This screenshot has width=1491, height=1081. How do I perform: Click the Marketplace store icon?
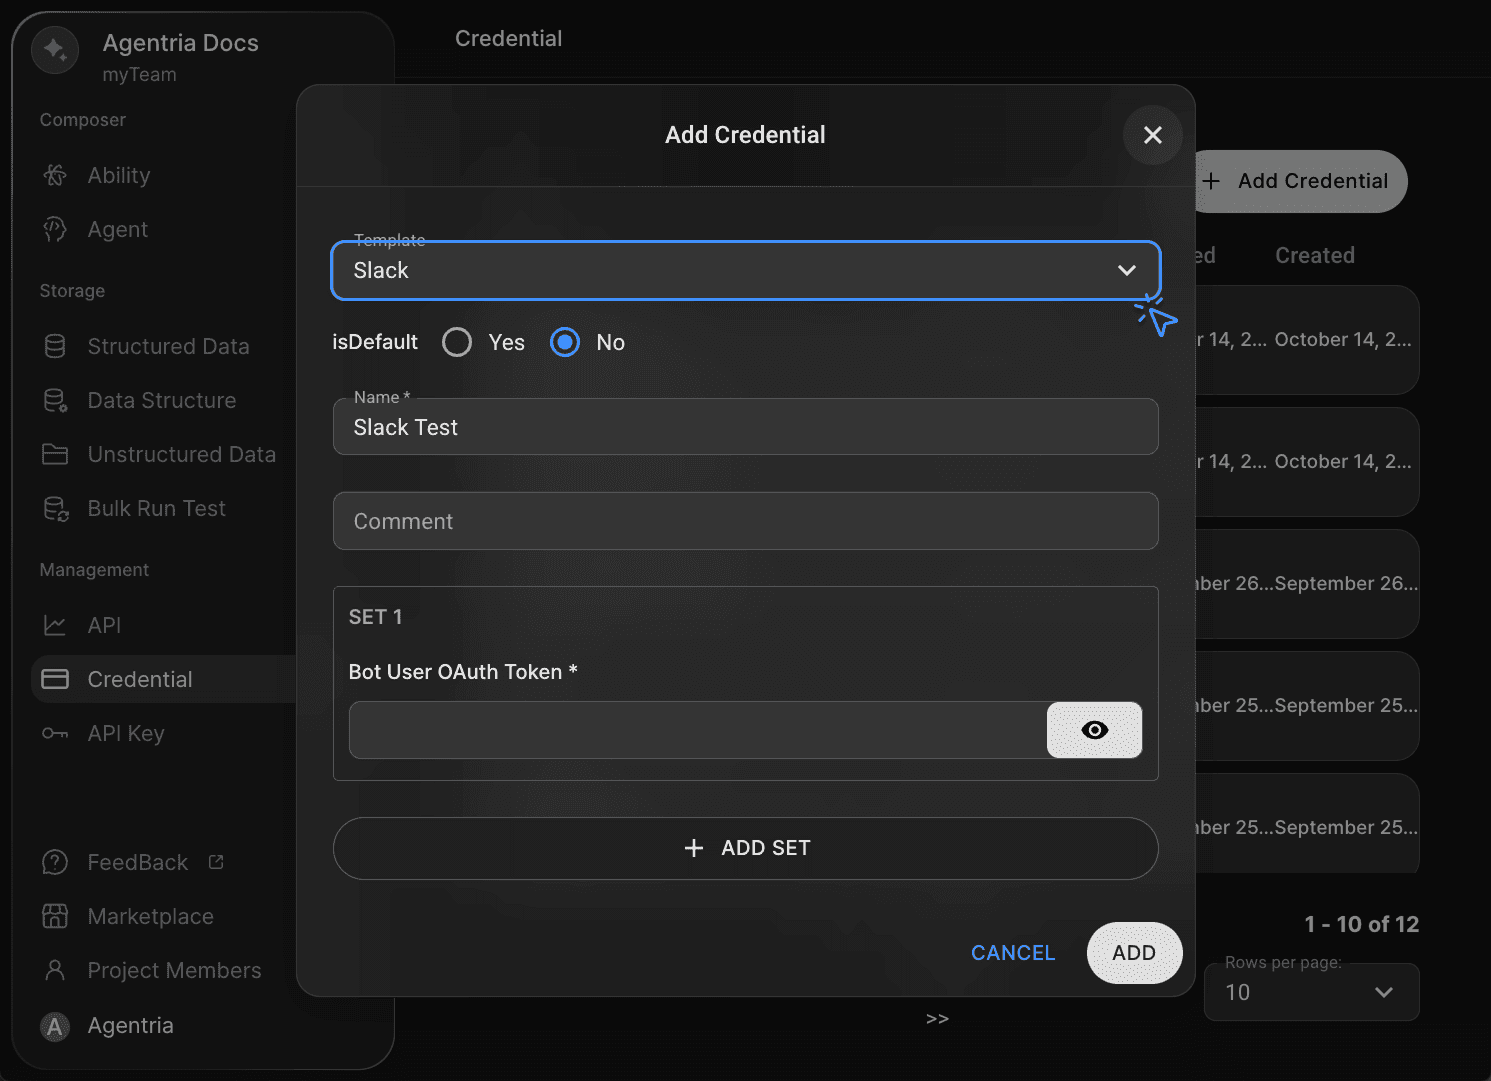(x=55, y=916)
